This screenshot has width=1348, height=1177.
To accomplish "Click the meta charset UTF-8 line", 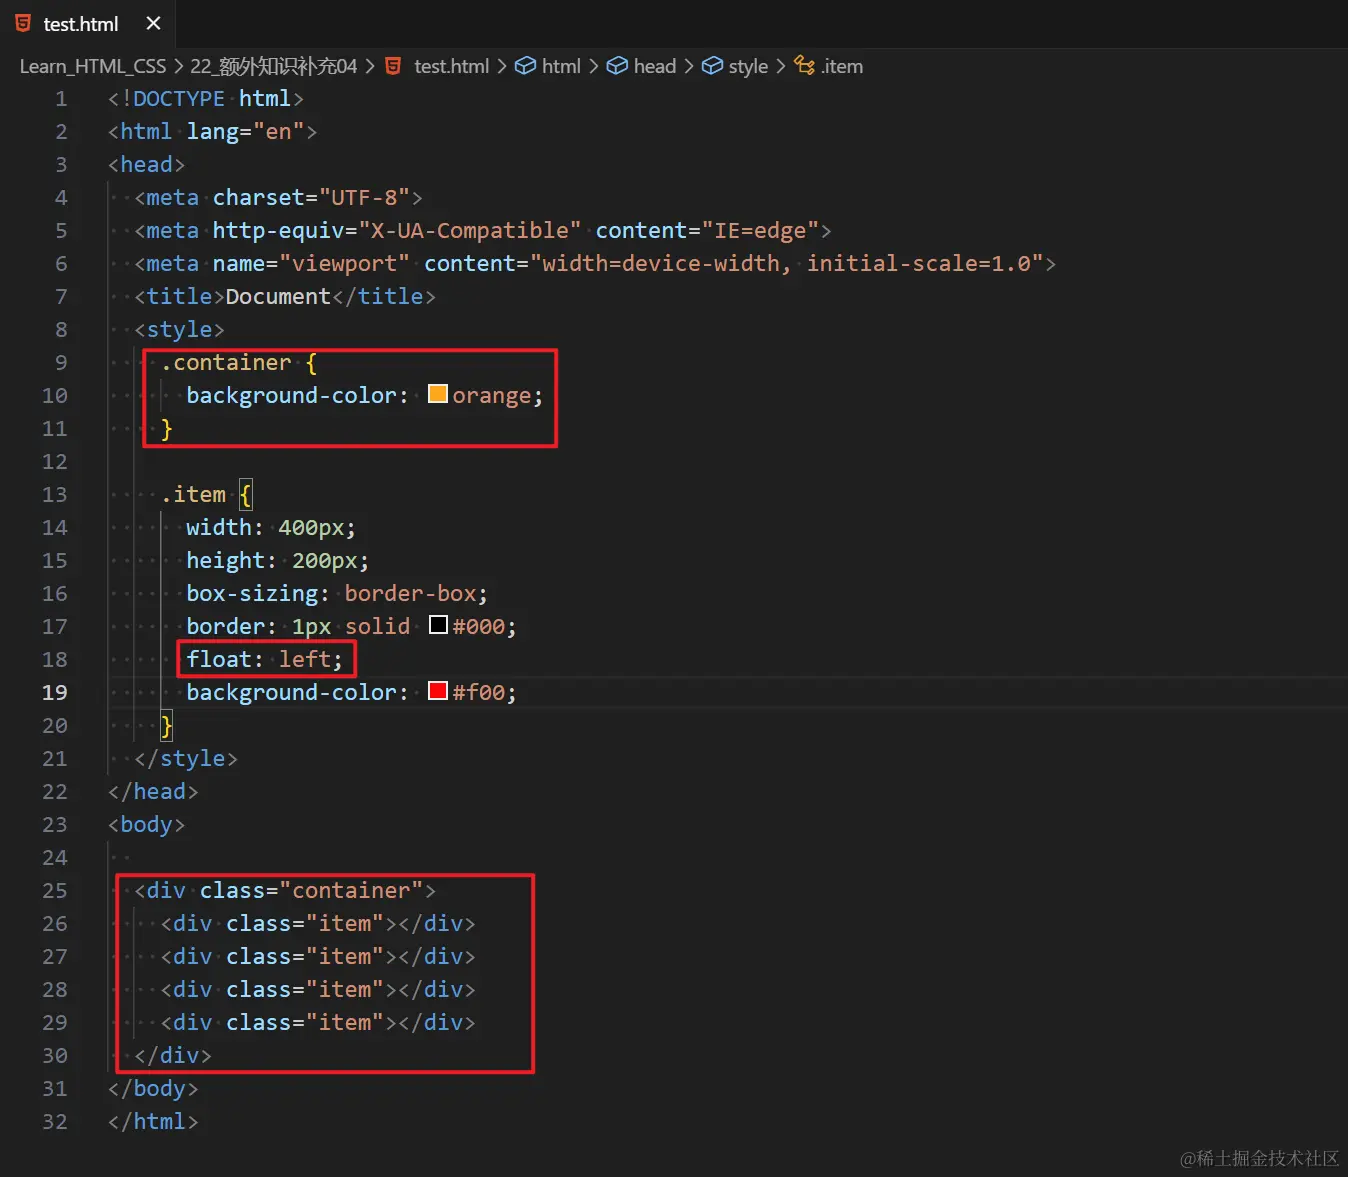I will click(278, 197).
